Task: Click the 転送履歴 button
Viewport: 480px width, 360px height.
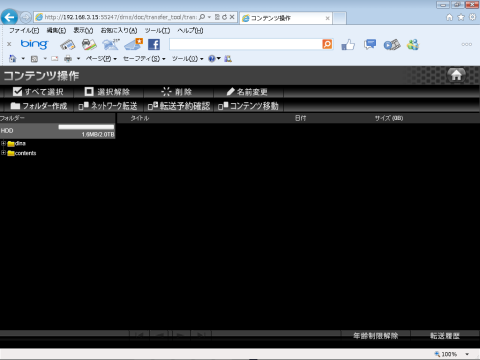Action: (x=445, y=336)
